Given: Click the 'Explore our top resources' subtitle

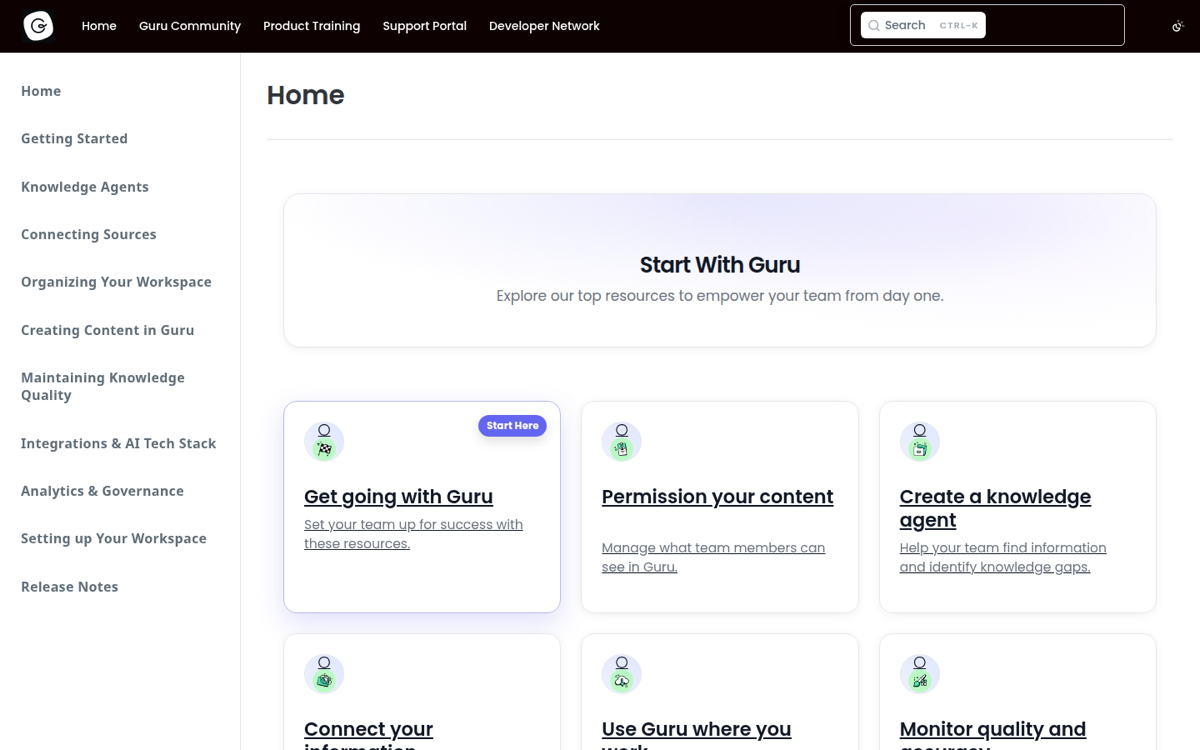Looking at the screenshot, I should (x=720, y=296).
